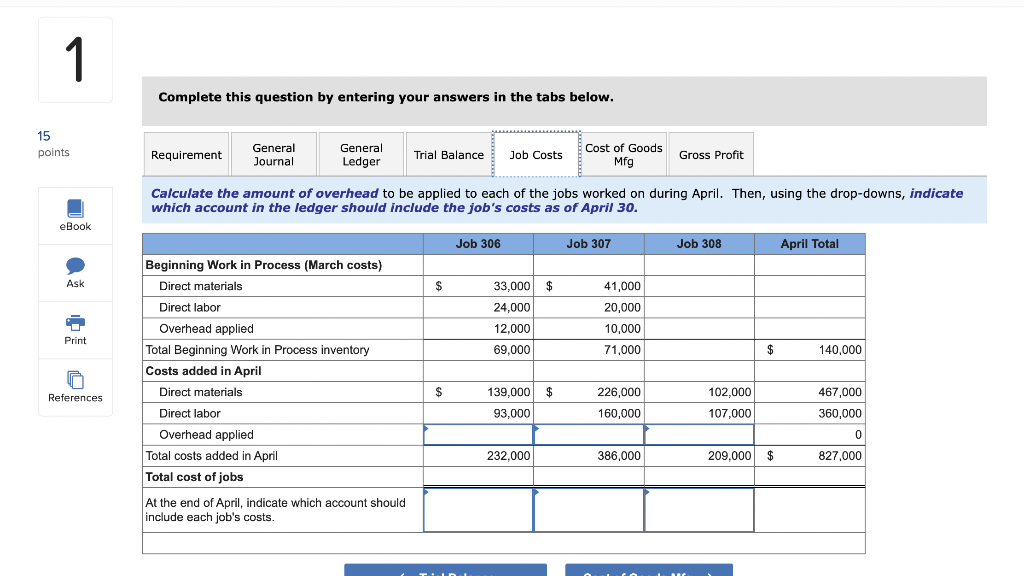This screenshot has height=576, width=1024.
Task: Switch to the Requirement tab
Action: click(186, 154)
